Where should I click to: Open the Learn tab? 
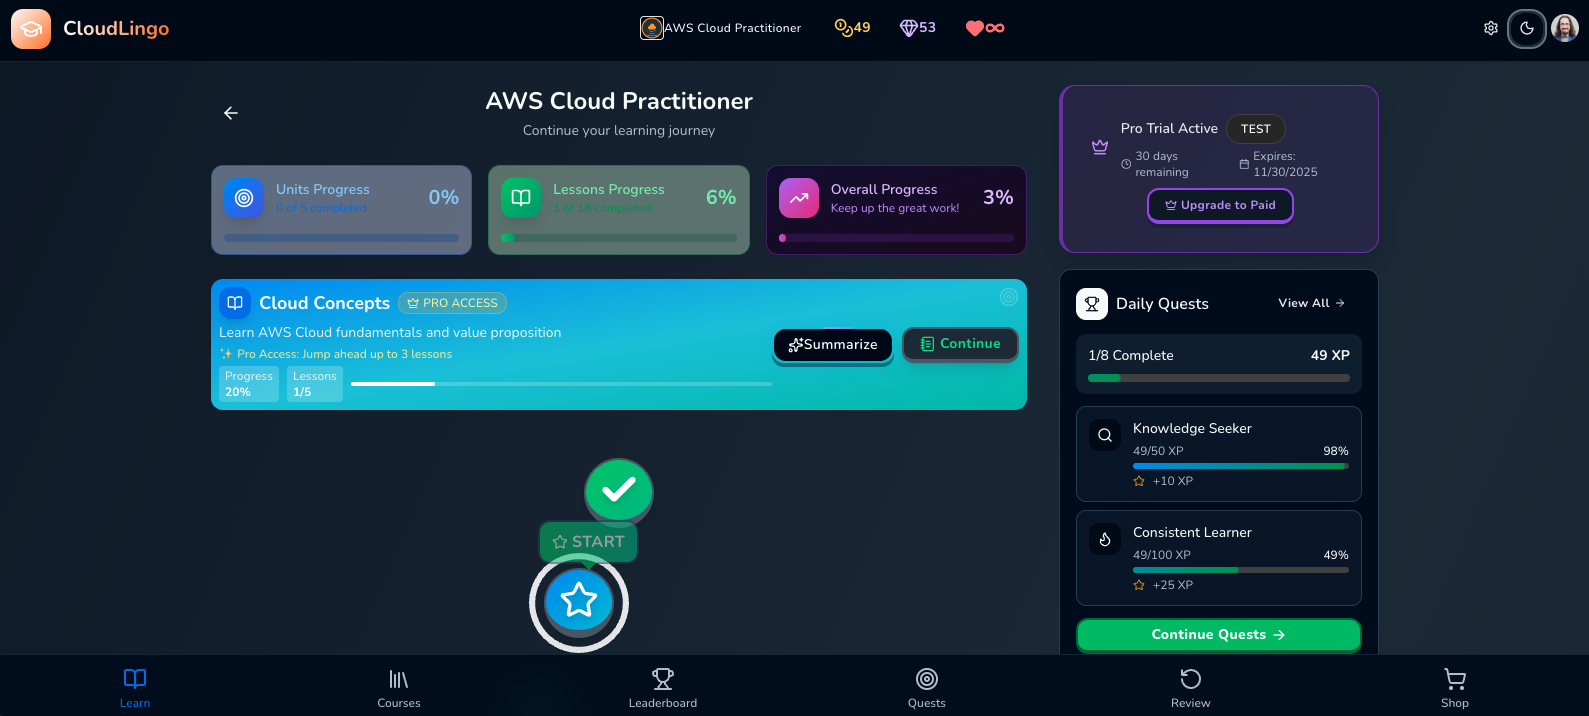click(135, 688)
